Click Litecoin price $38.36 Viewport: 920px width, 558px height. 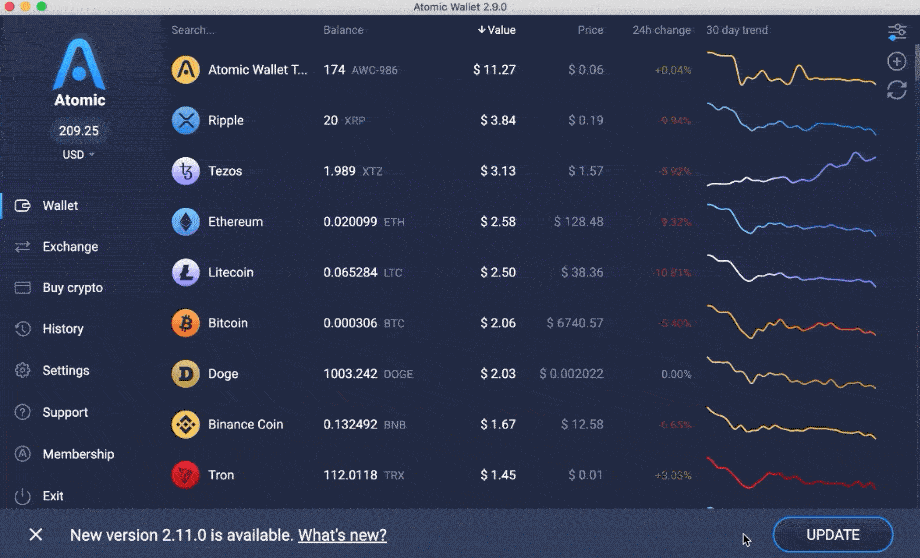tap(581, 272)
